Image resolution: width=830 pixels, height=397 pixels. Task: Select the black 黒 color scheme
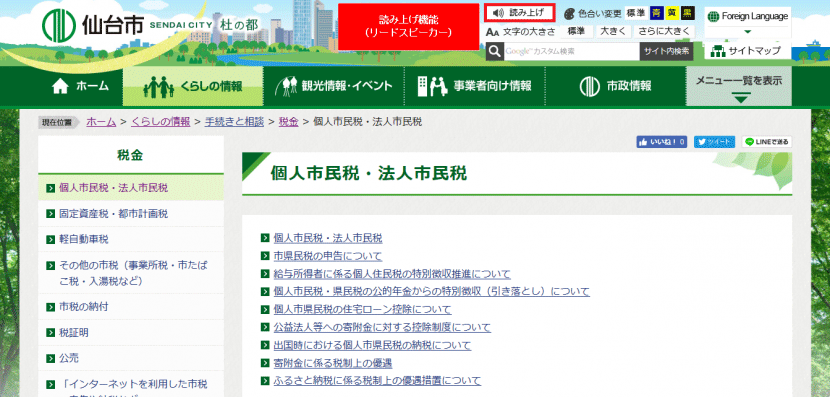click(x=687, y=13)
